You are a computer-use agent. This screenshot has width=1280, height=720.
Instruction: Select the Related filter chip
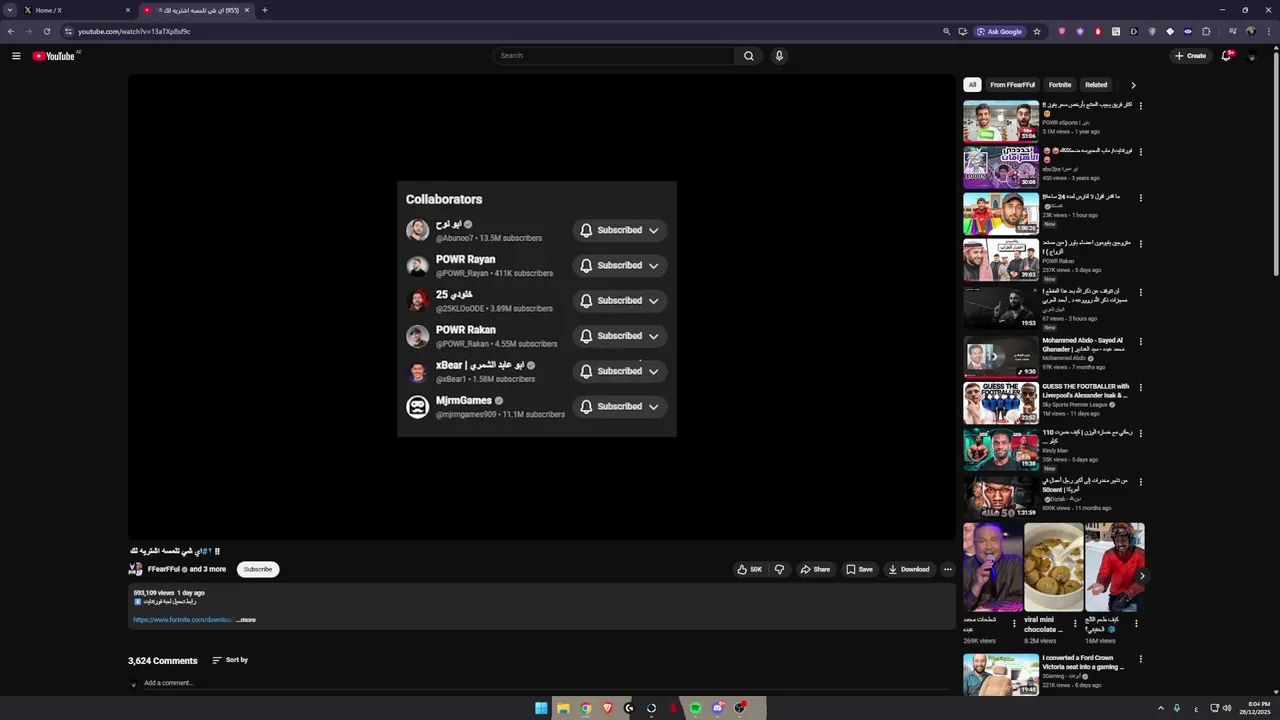click(1096, 85)
